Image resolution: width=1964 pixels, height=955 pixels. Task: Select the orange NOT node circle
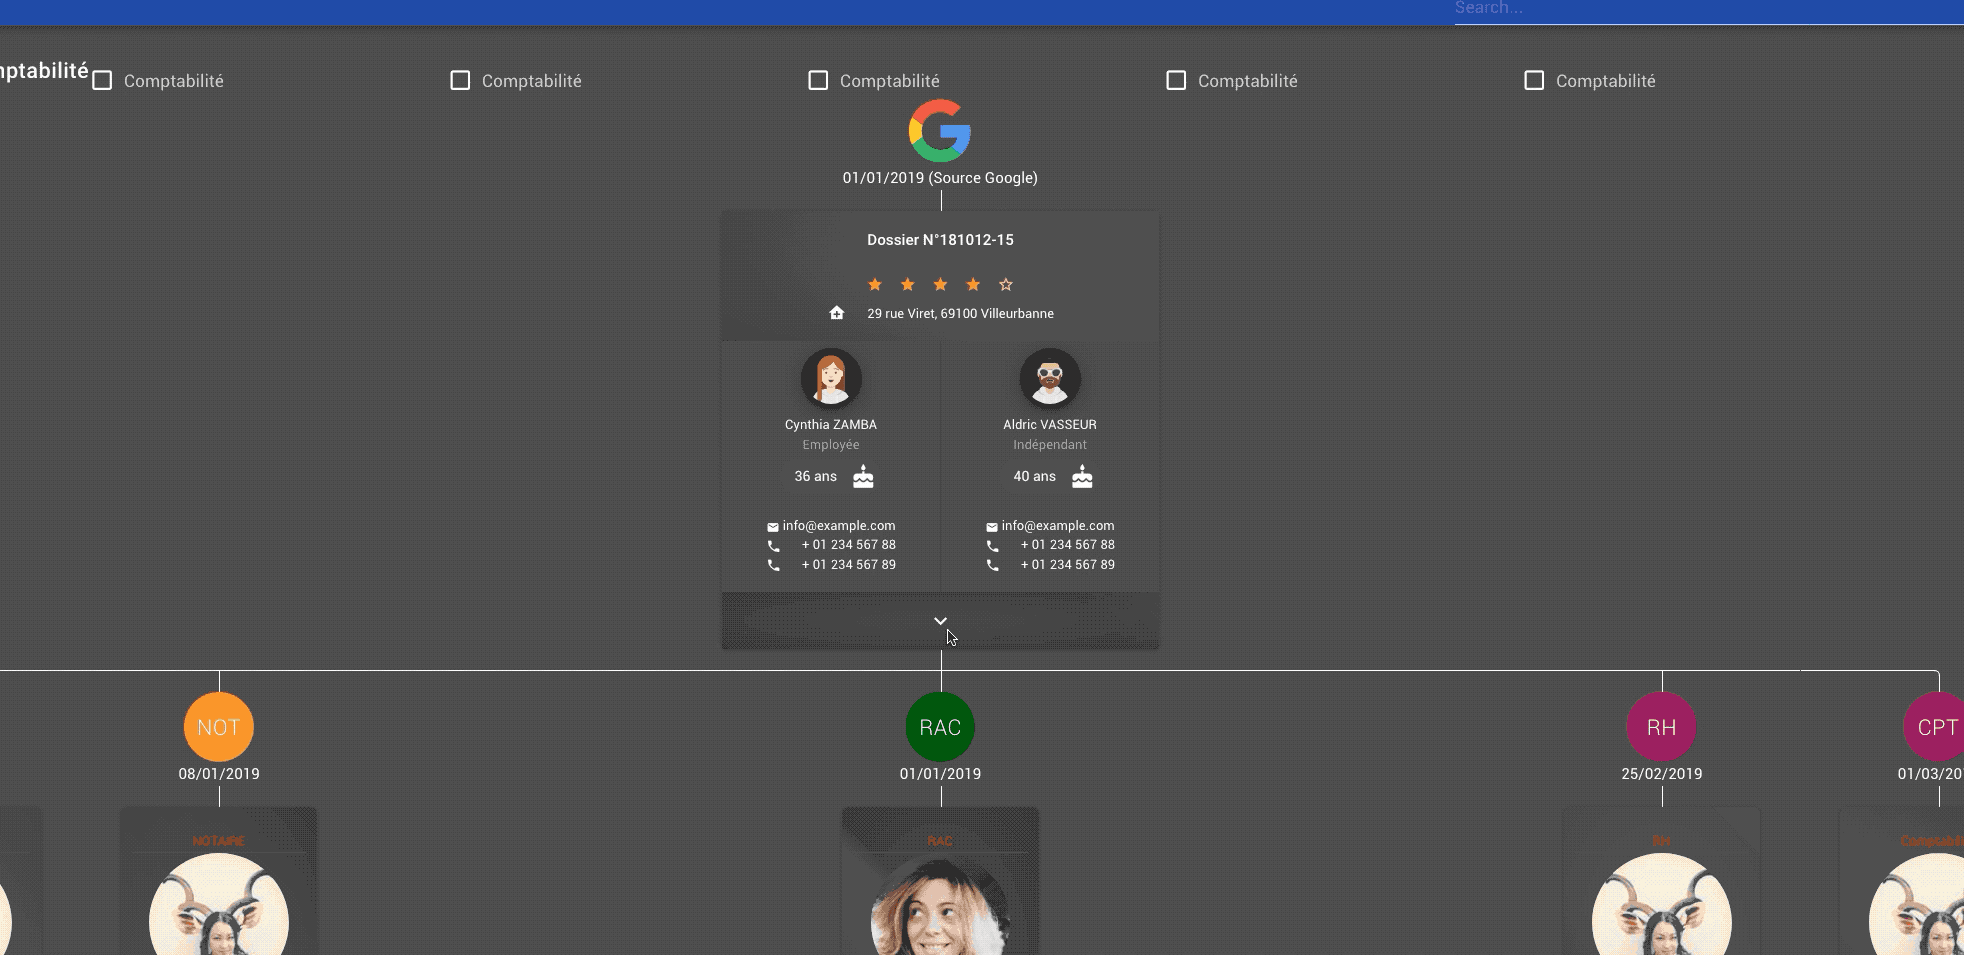[x=219, y=727]
